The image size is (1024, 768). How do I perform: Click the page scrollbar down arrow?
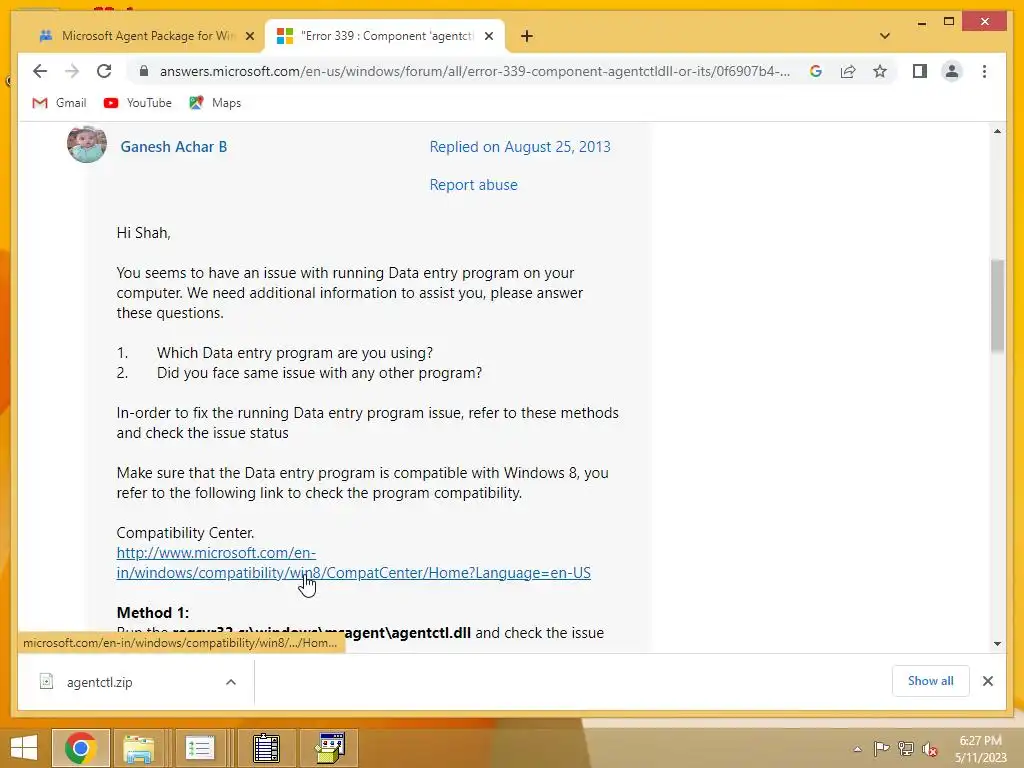[997, 643]
